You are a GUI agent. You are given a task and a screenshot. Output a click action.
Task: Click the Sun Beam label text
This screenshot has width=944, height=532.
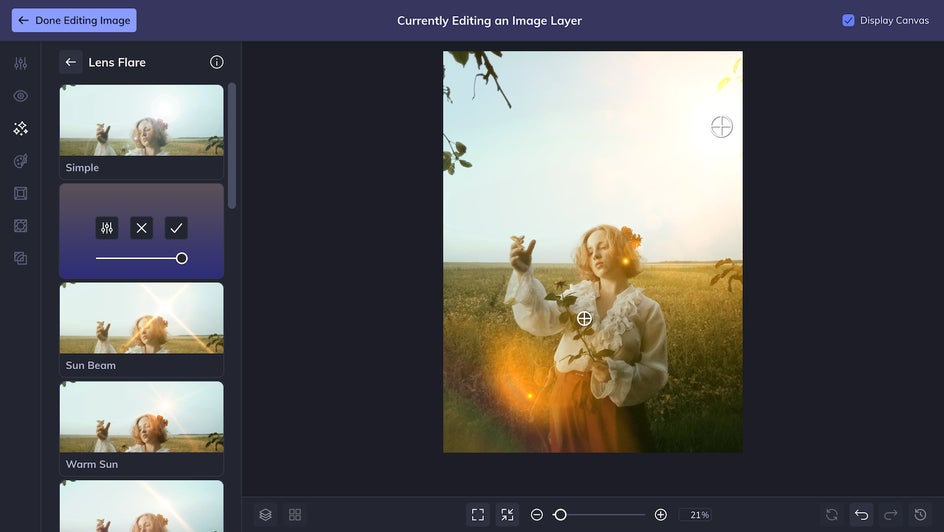pyautogui.click(x=91, y=365)
